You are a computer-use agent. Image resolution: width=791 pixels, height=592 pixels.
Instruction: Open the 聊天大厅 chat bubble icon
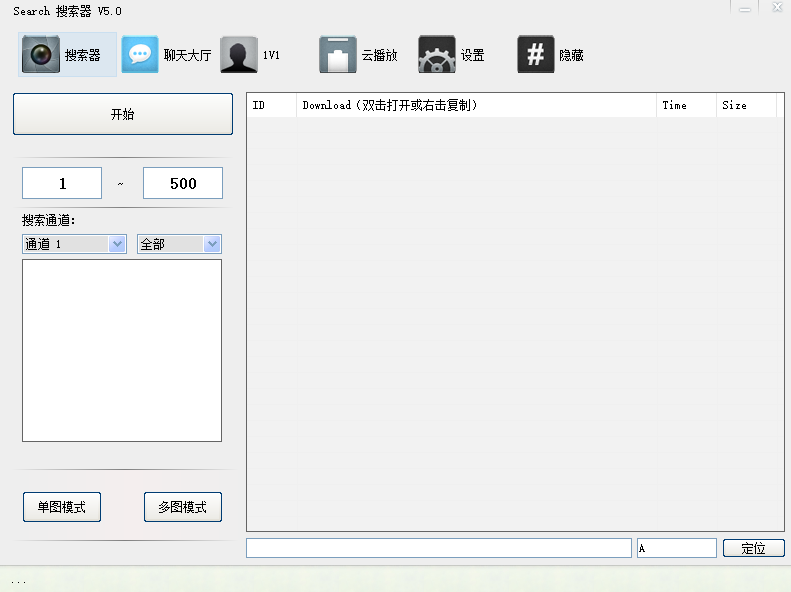point(140,54)
